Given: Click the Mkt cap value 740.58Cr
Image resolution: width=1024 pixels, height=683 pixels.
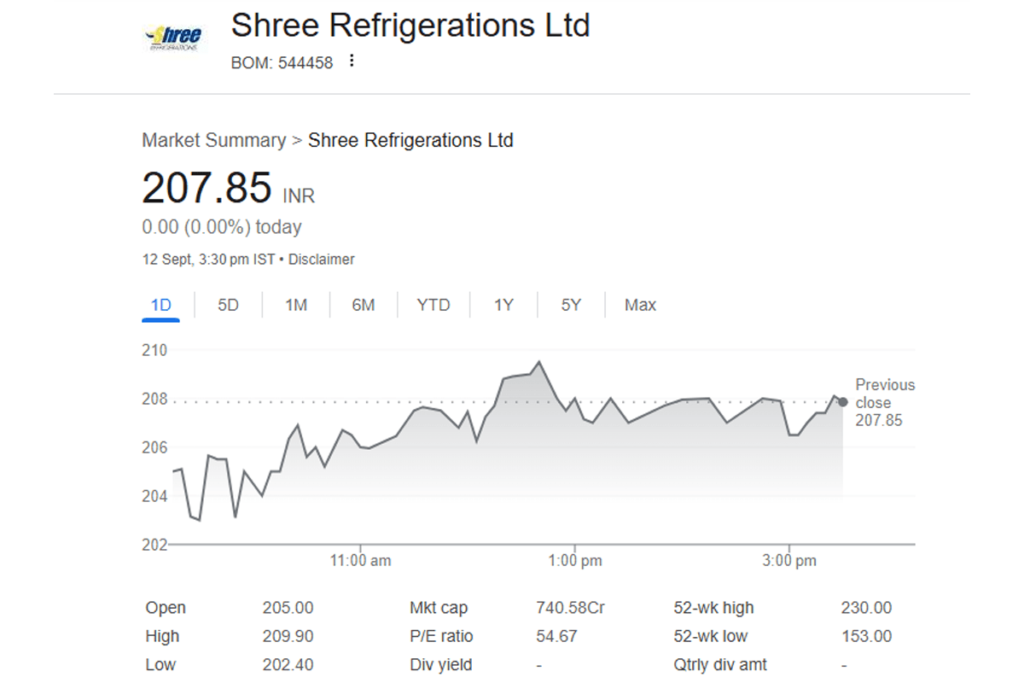Looking at the screenshot, I should click(x=570, y=608).
